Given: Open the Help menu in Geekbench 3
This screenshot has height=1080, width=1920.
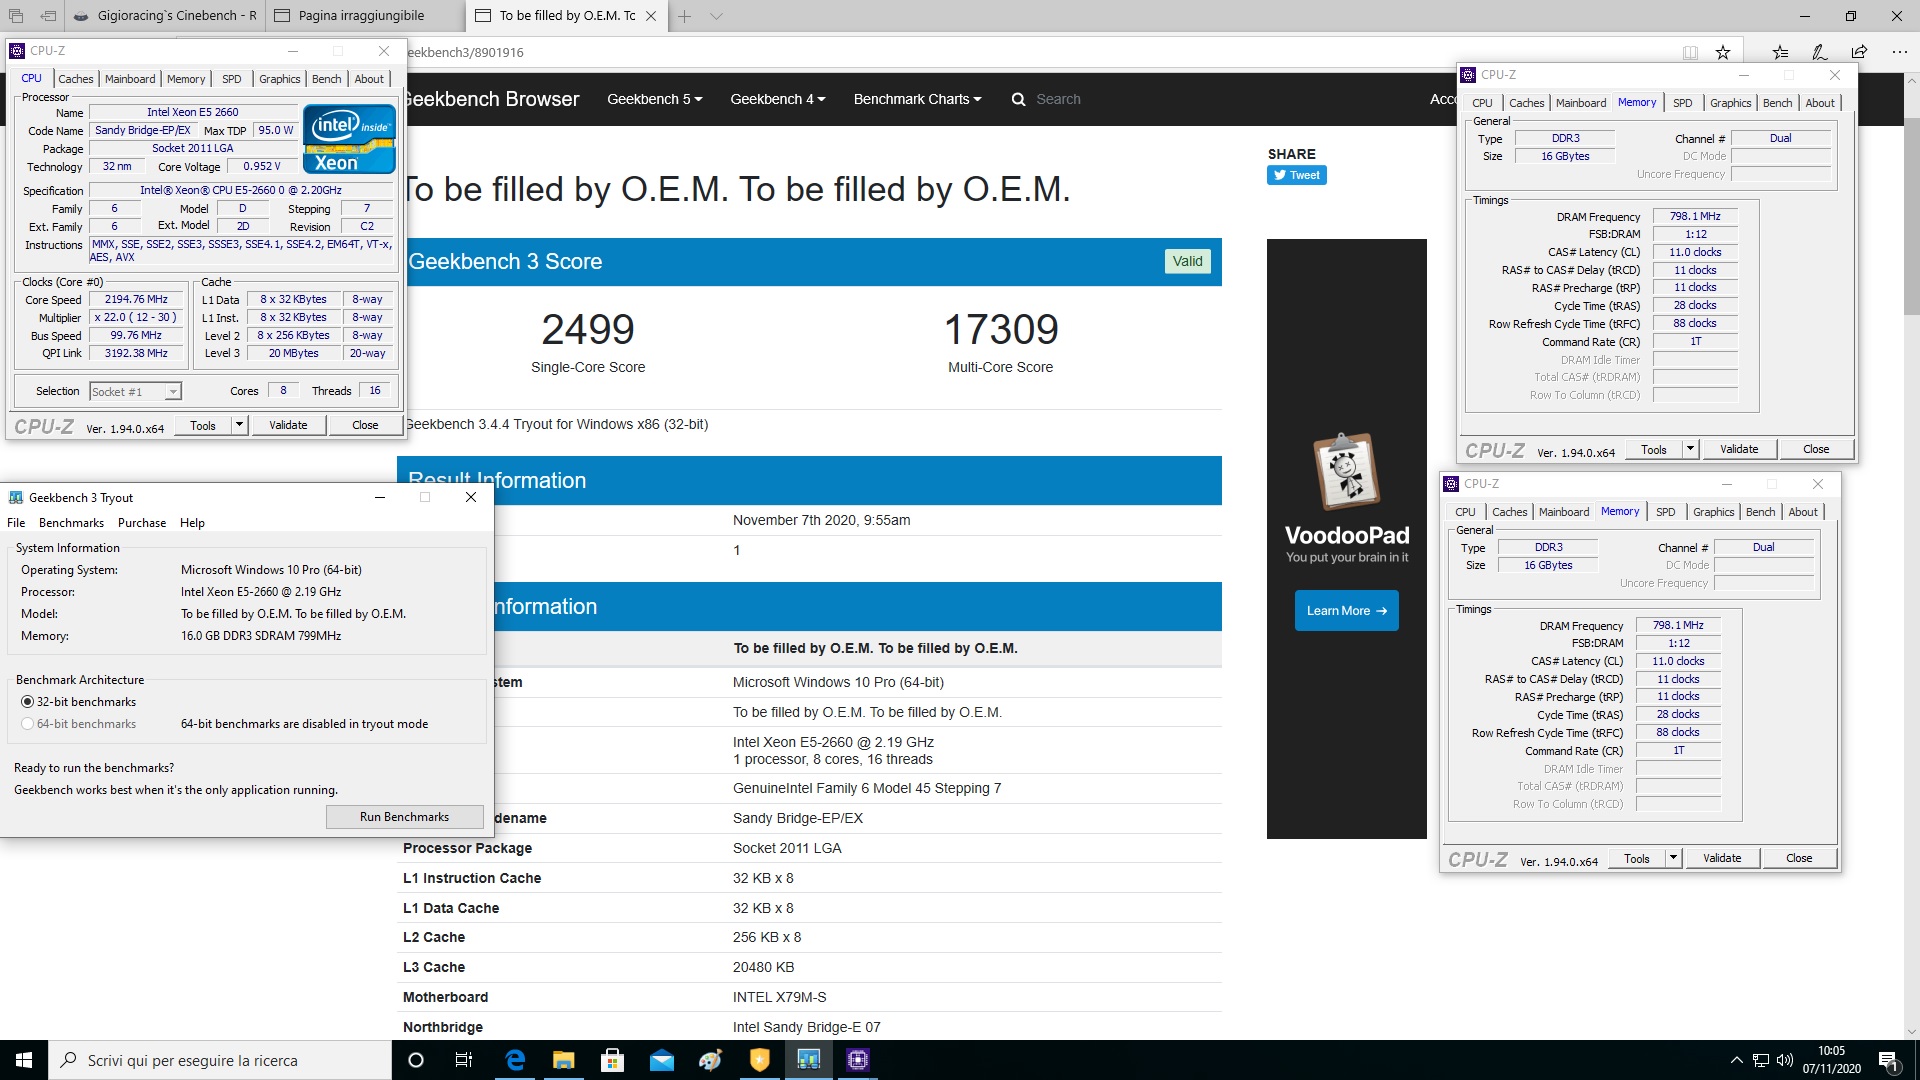Looking at the screenshot, I should (x=192, y=523).
